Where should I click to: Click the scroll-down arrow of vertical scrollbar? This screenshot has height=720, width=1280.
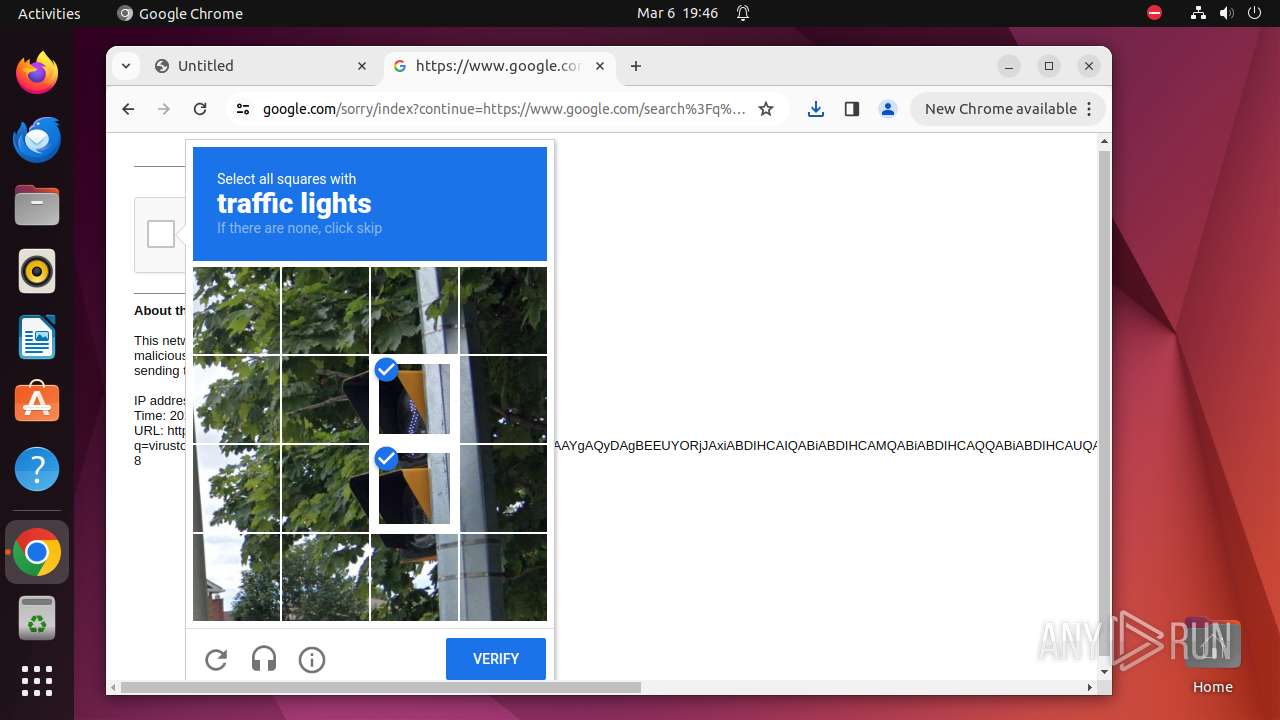[x=1104, y=672]
